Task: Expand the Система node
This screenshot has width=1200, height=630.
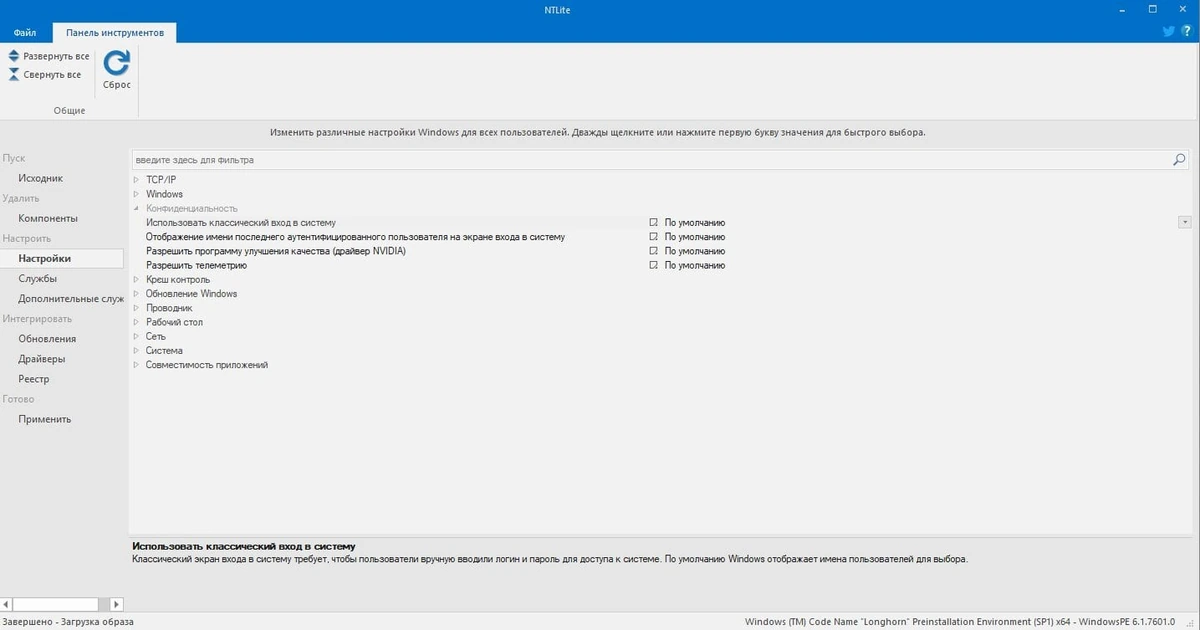Action: (136, 351)
